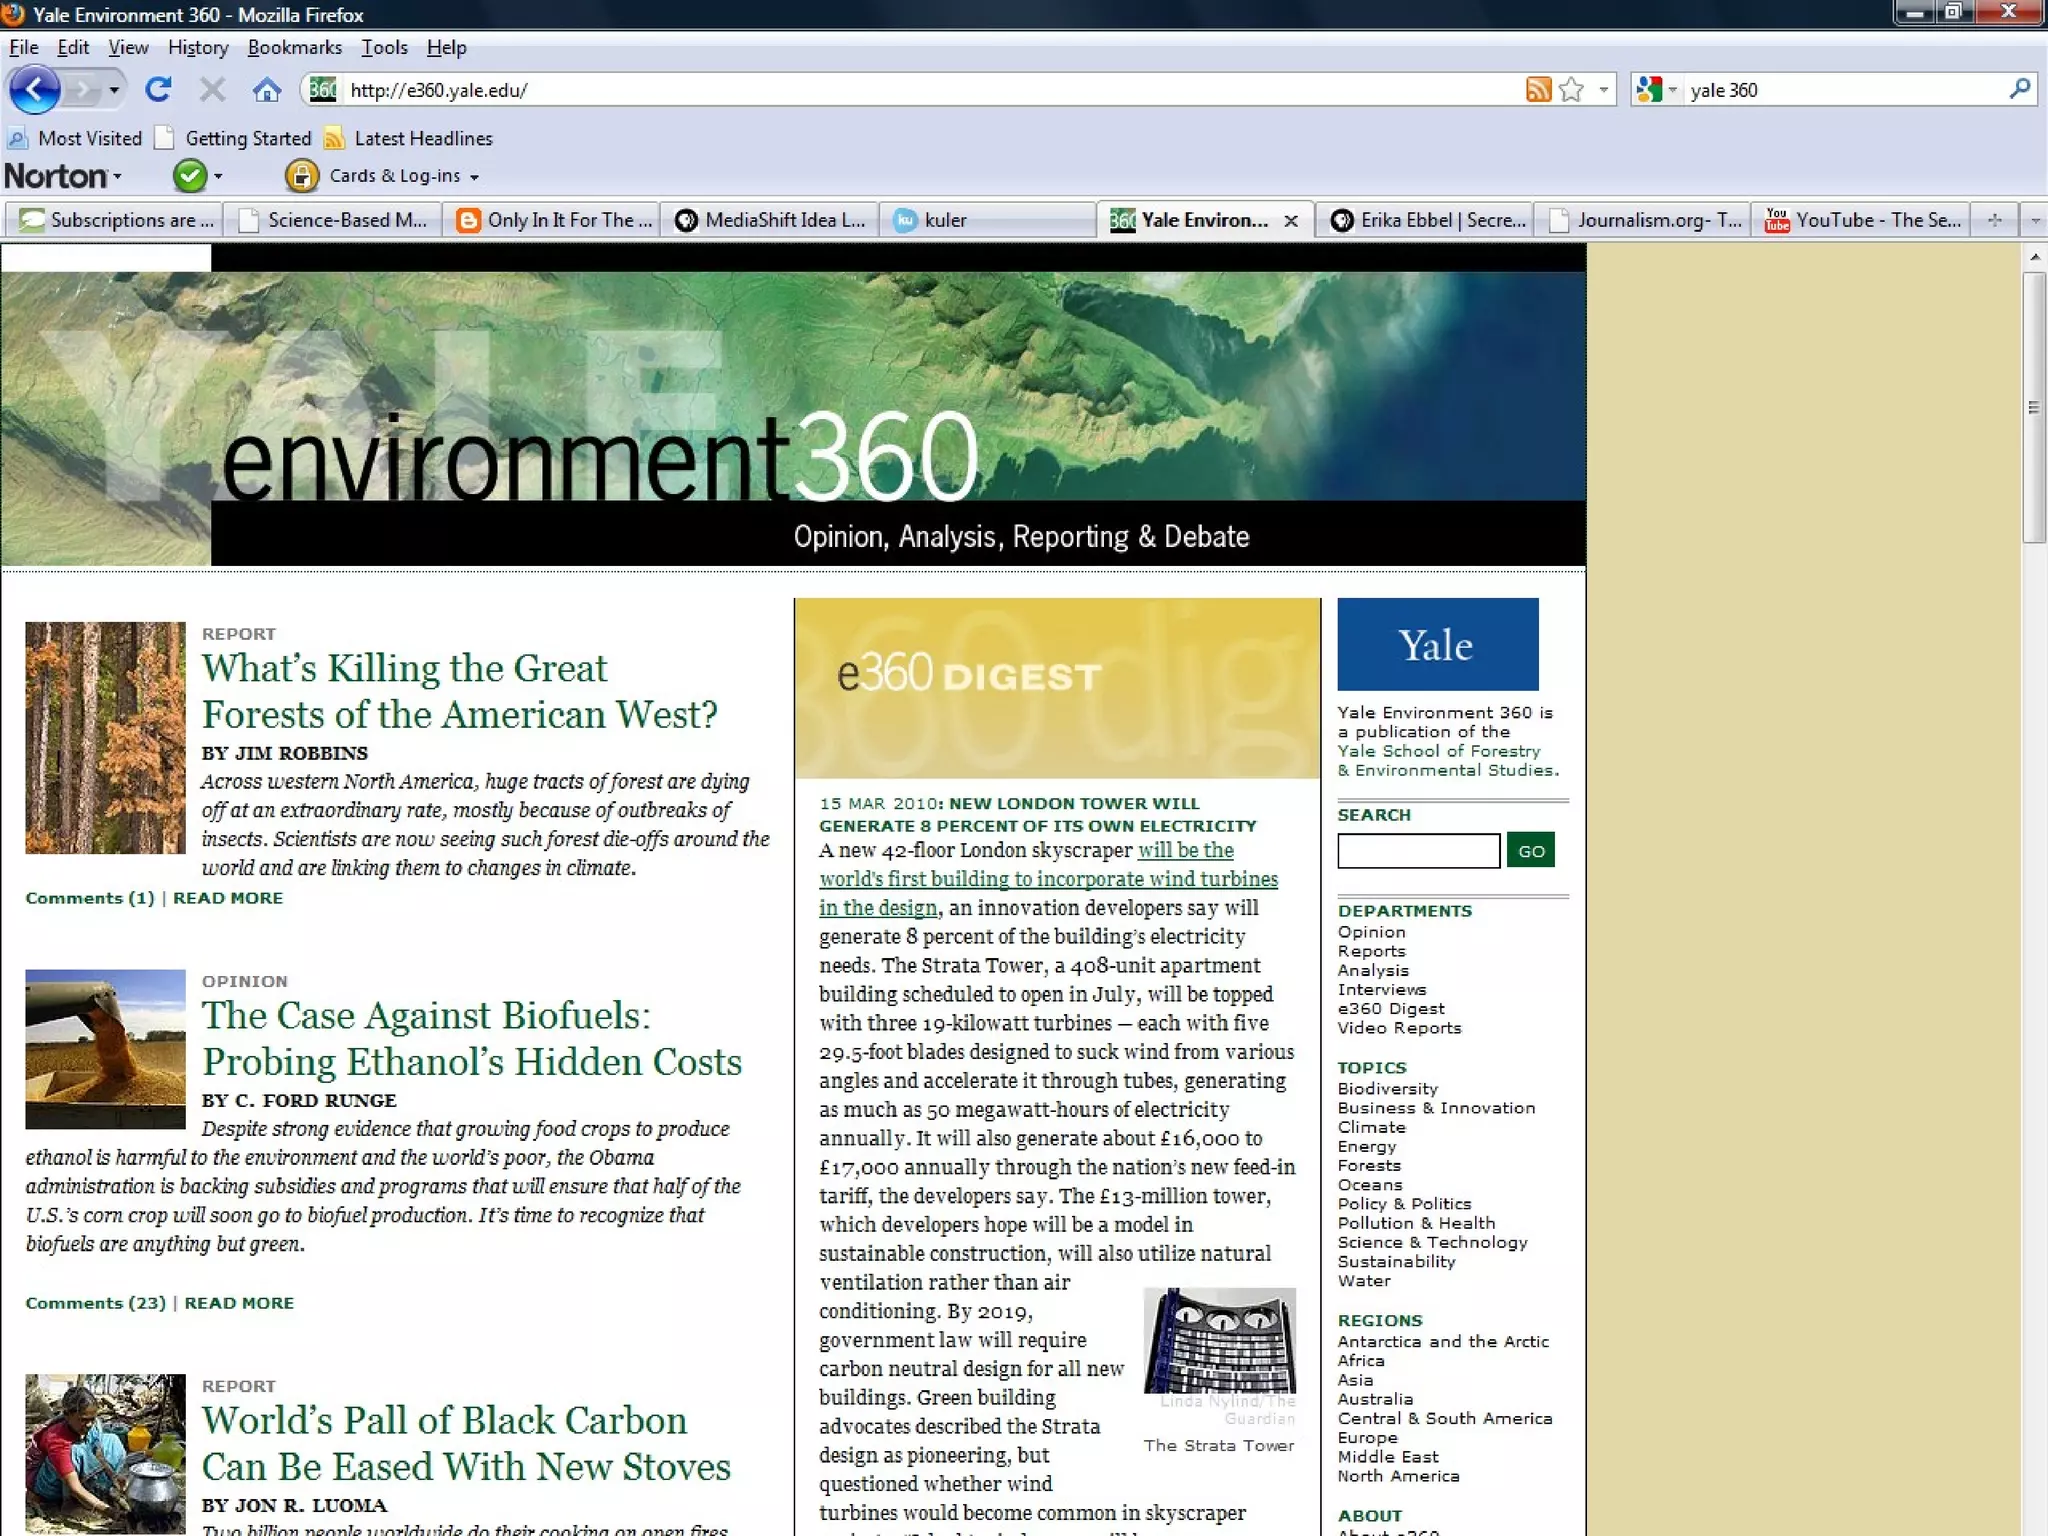Viewport: 2048px width, 1536px height.
Task: Bookmark page with the star icon
Action: (x=1571, y=90)
